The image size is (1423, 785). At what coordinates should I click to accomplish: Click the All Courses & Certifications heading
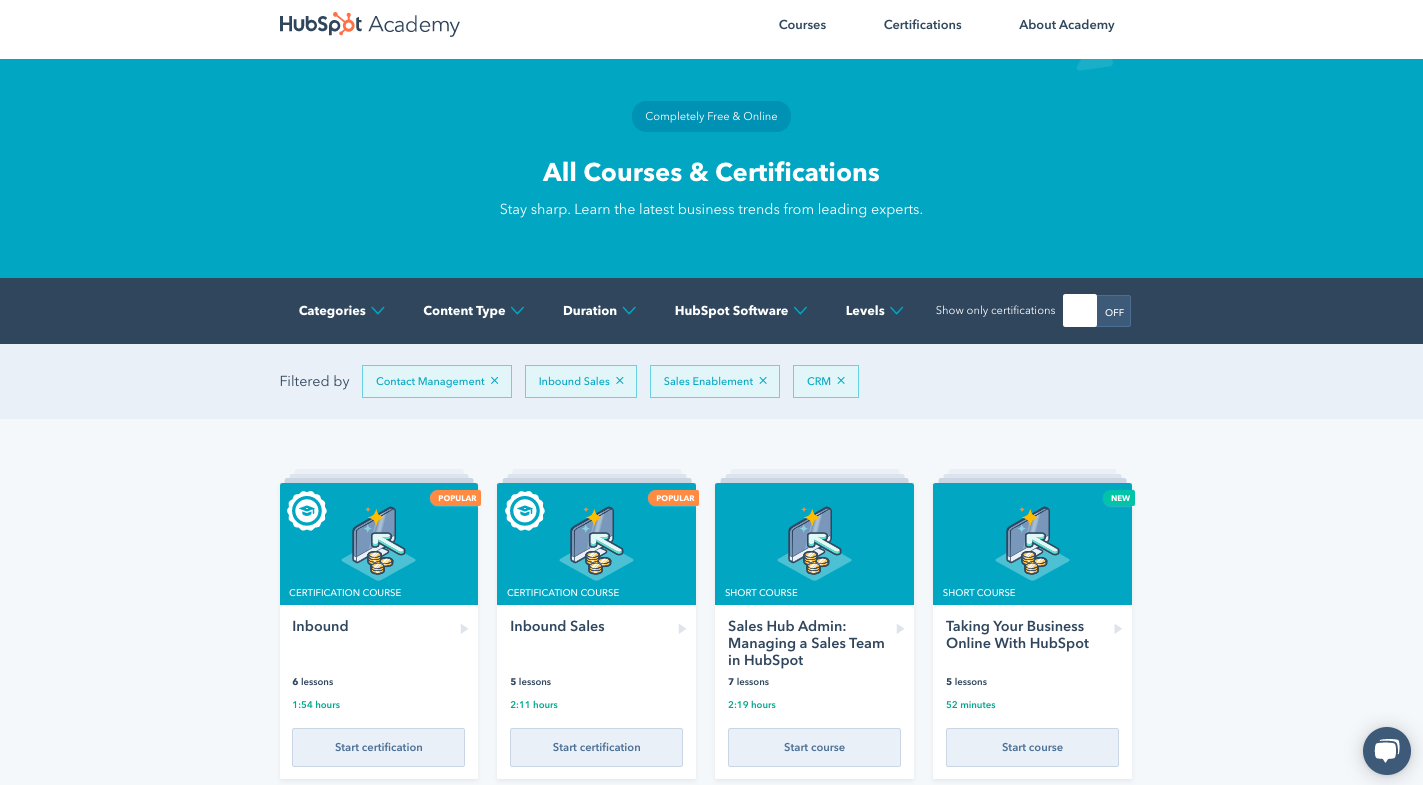711,172
